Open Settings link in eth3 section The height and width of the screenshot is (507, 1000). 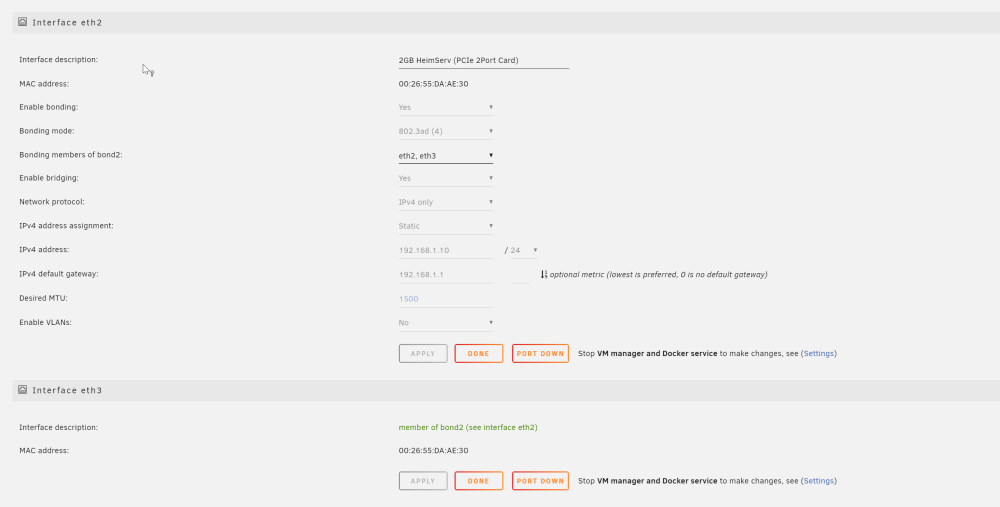click(x=819, y=481)
